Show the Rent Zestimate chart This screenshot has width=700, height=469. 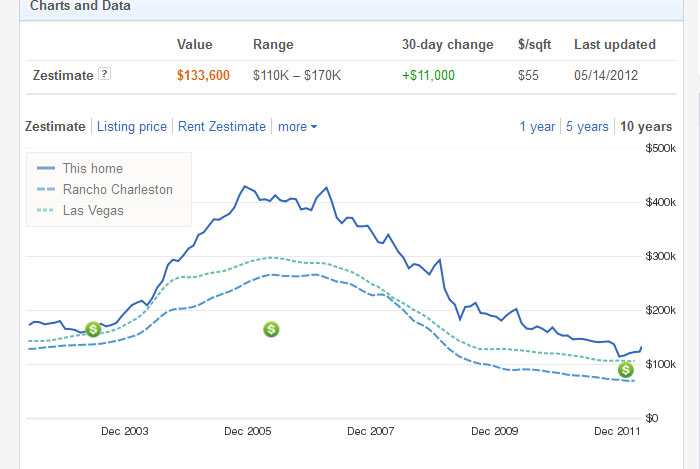click(221, 127)
